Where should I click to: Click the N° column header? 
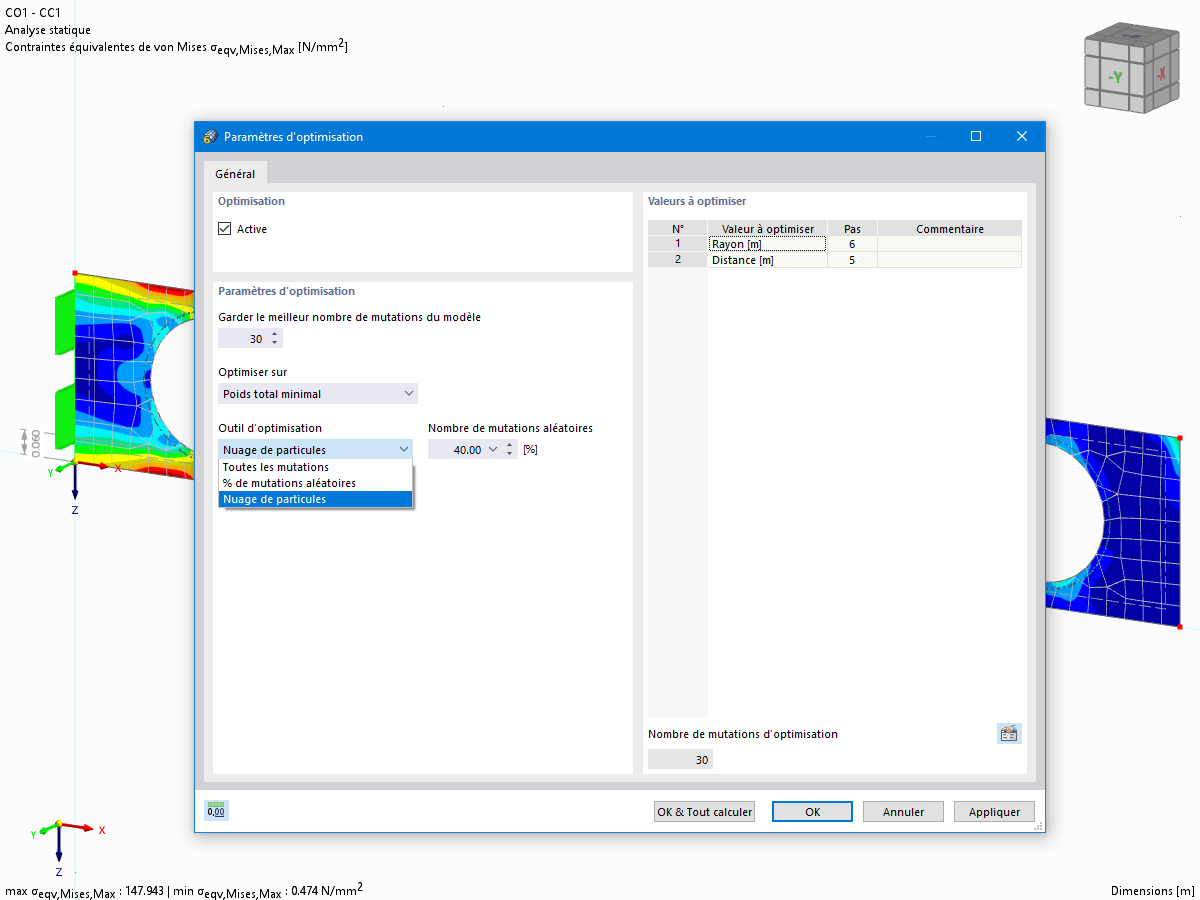click(677, 229)
